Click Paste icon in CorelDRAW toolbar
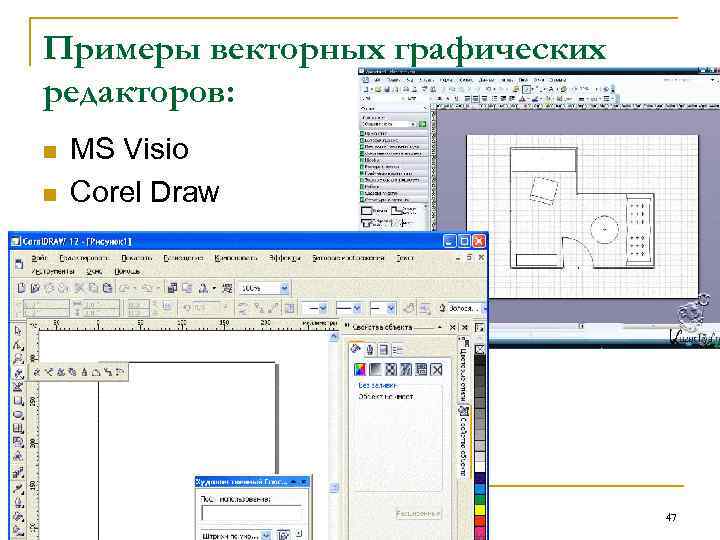Image resolution: width=720 pixels, height=540 pixels. pos(107,288)
